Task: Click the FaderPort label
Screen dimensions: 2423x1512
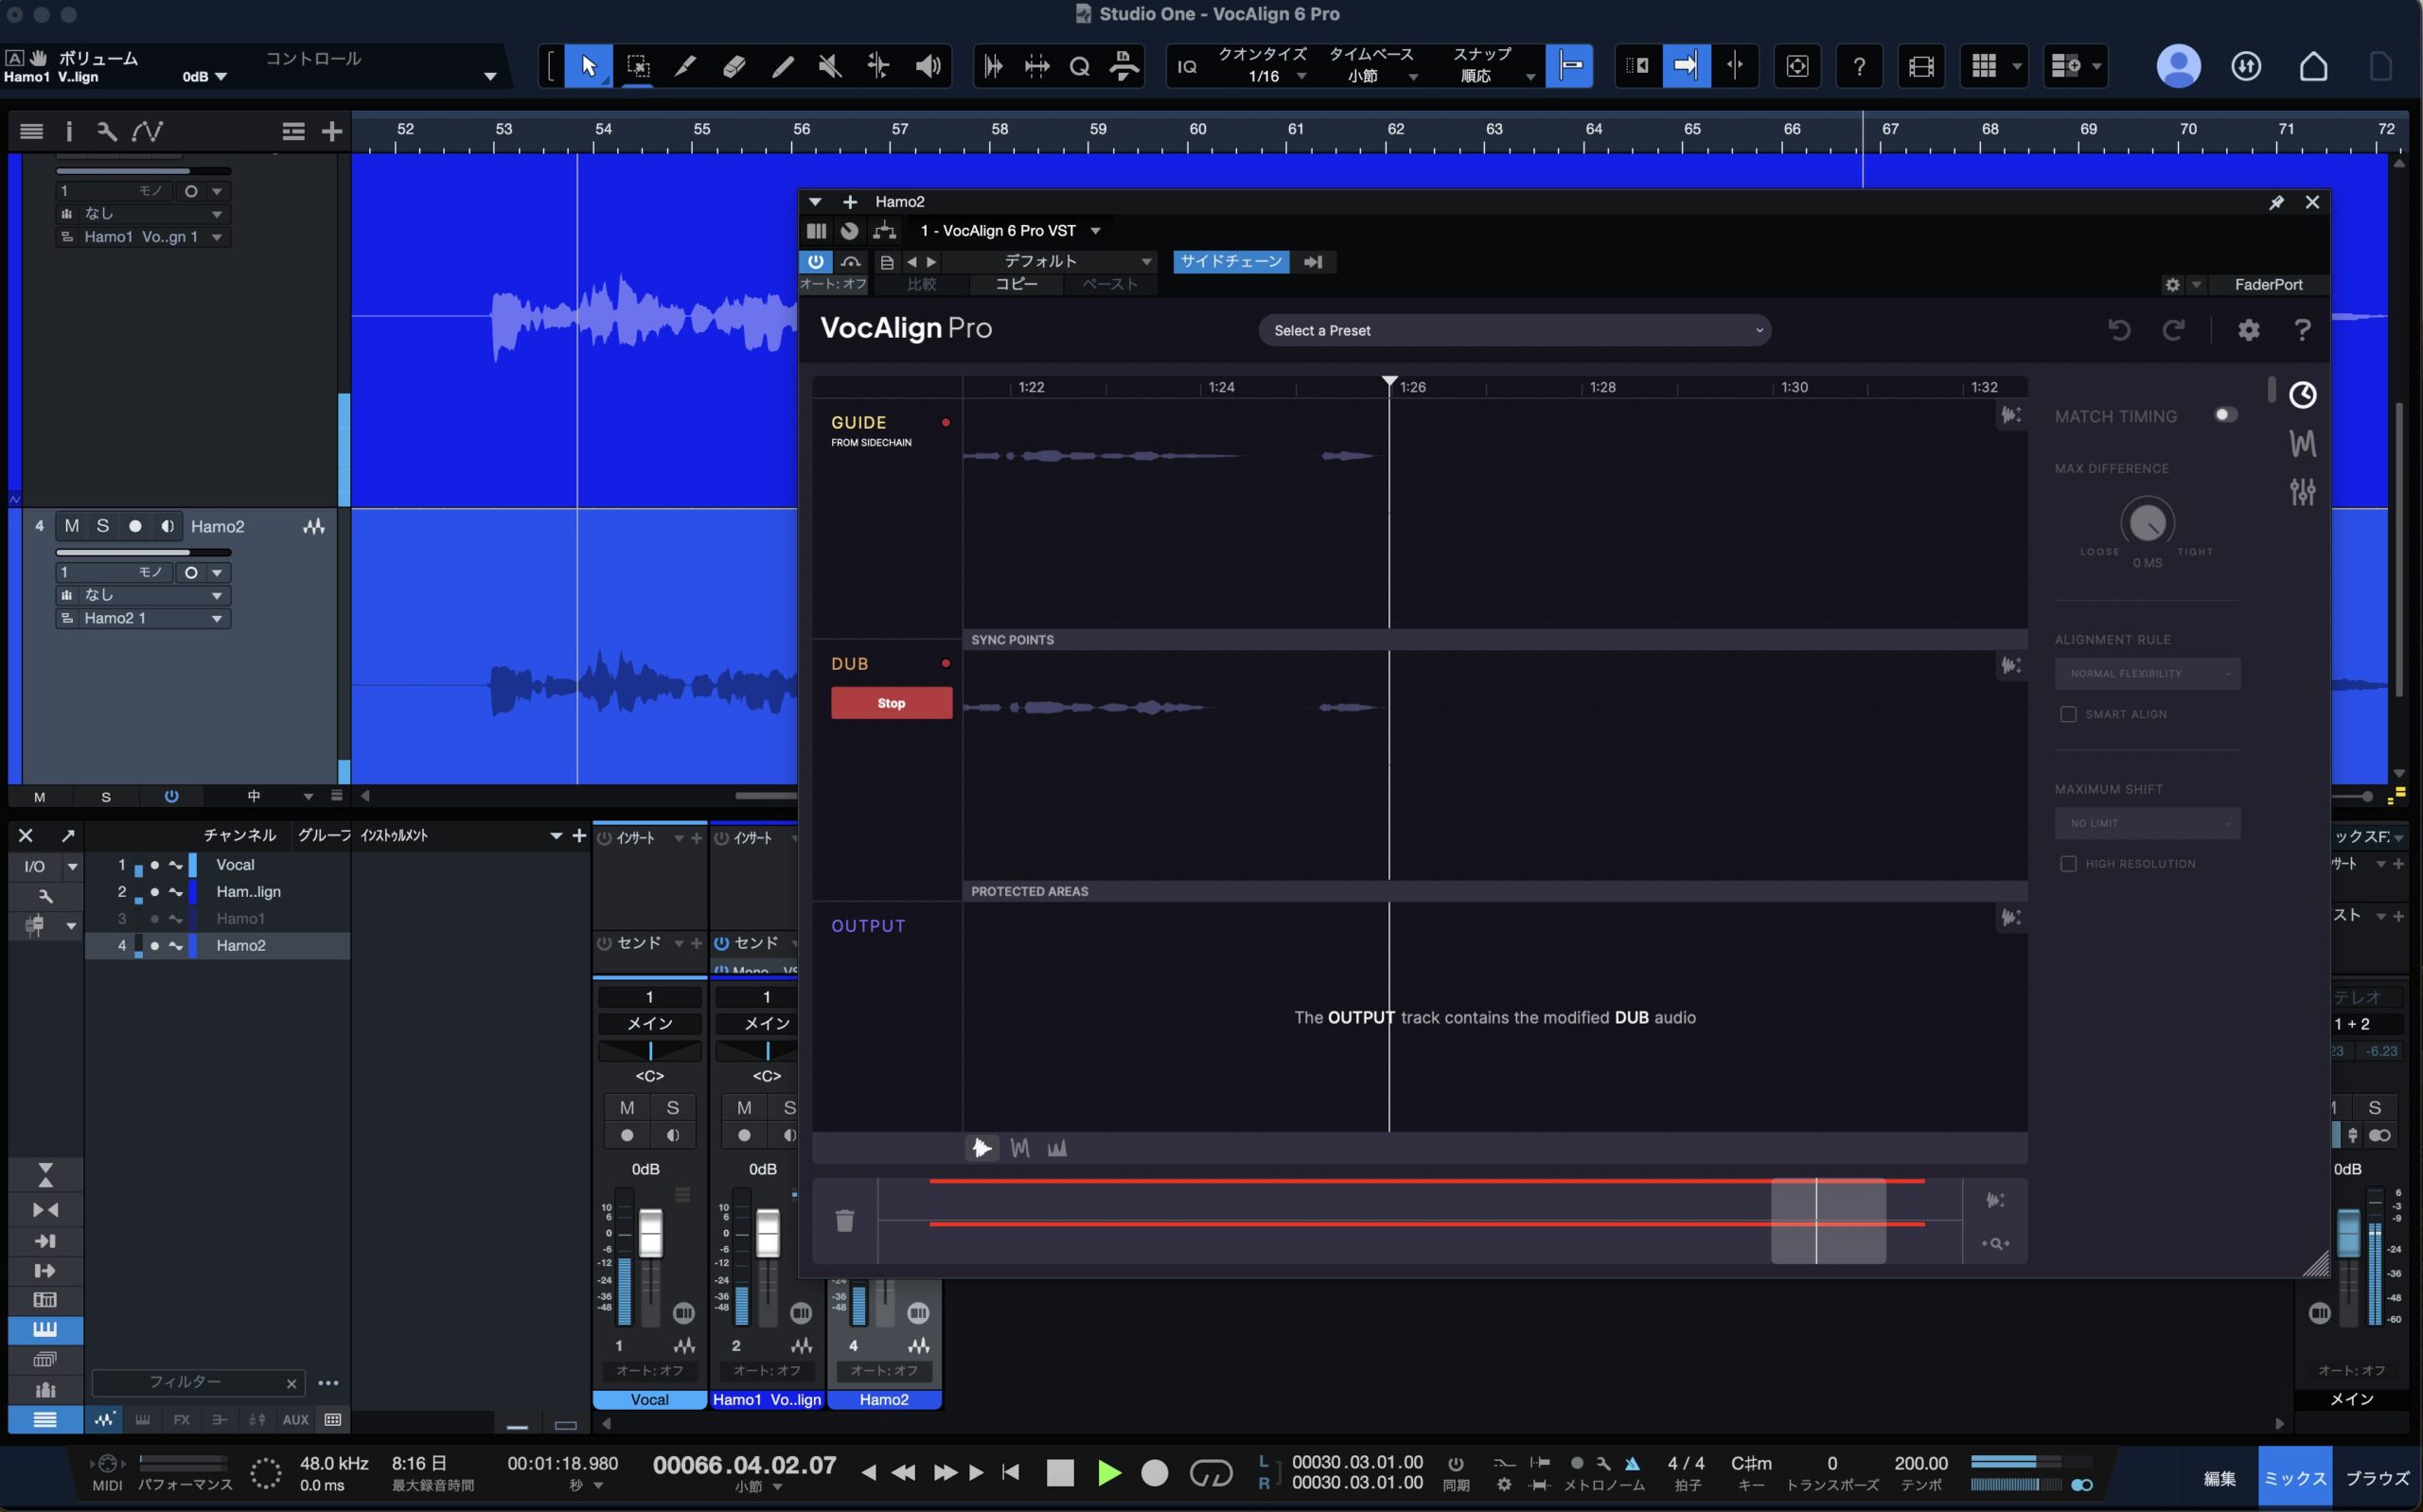Action: (2267, 285)
